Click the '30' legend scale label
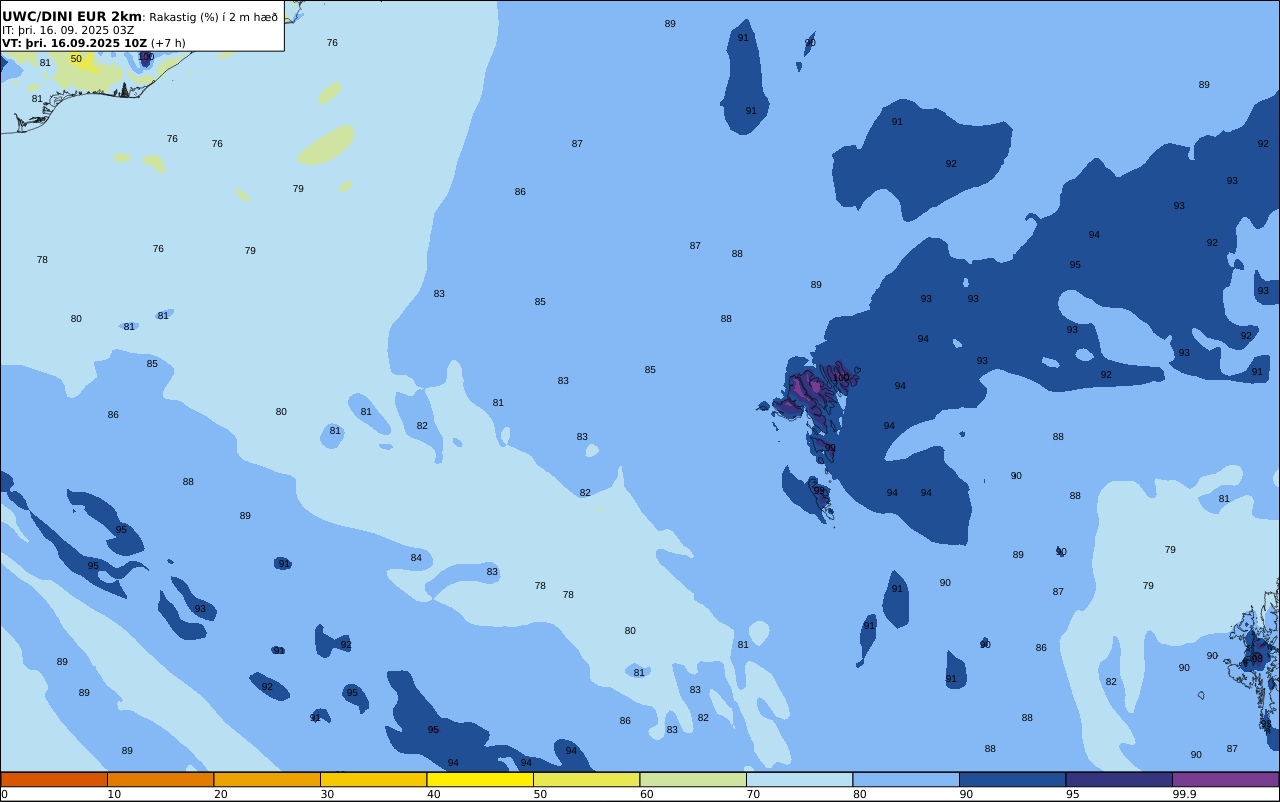Screen dimensions: 1280x802 coord(327,794)
